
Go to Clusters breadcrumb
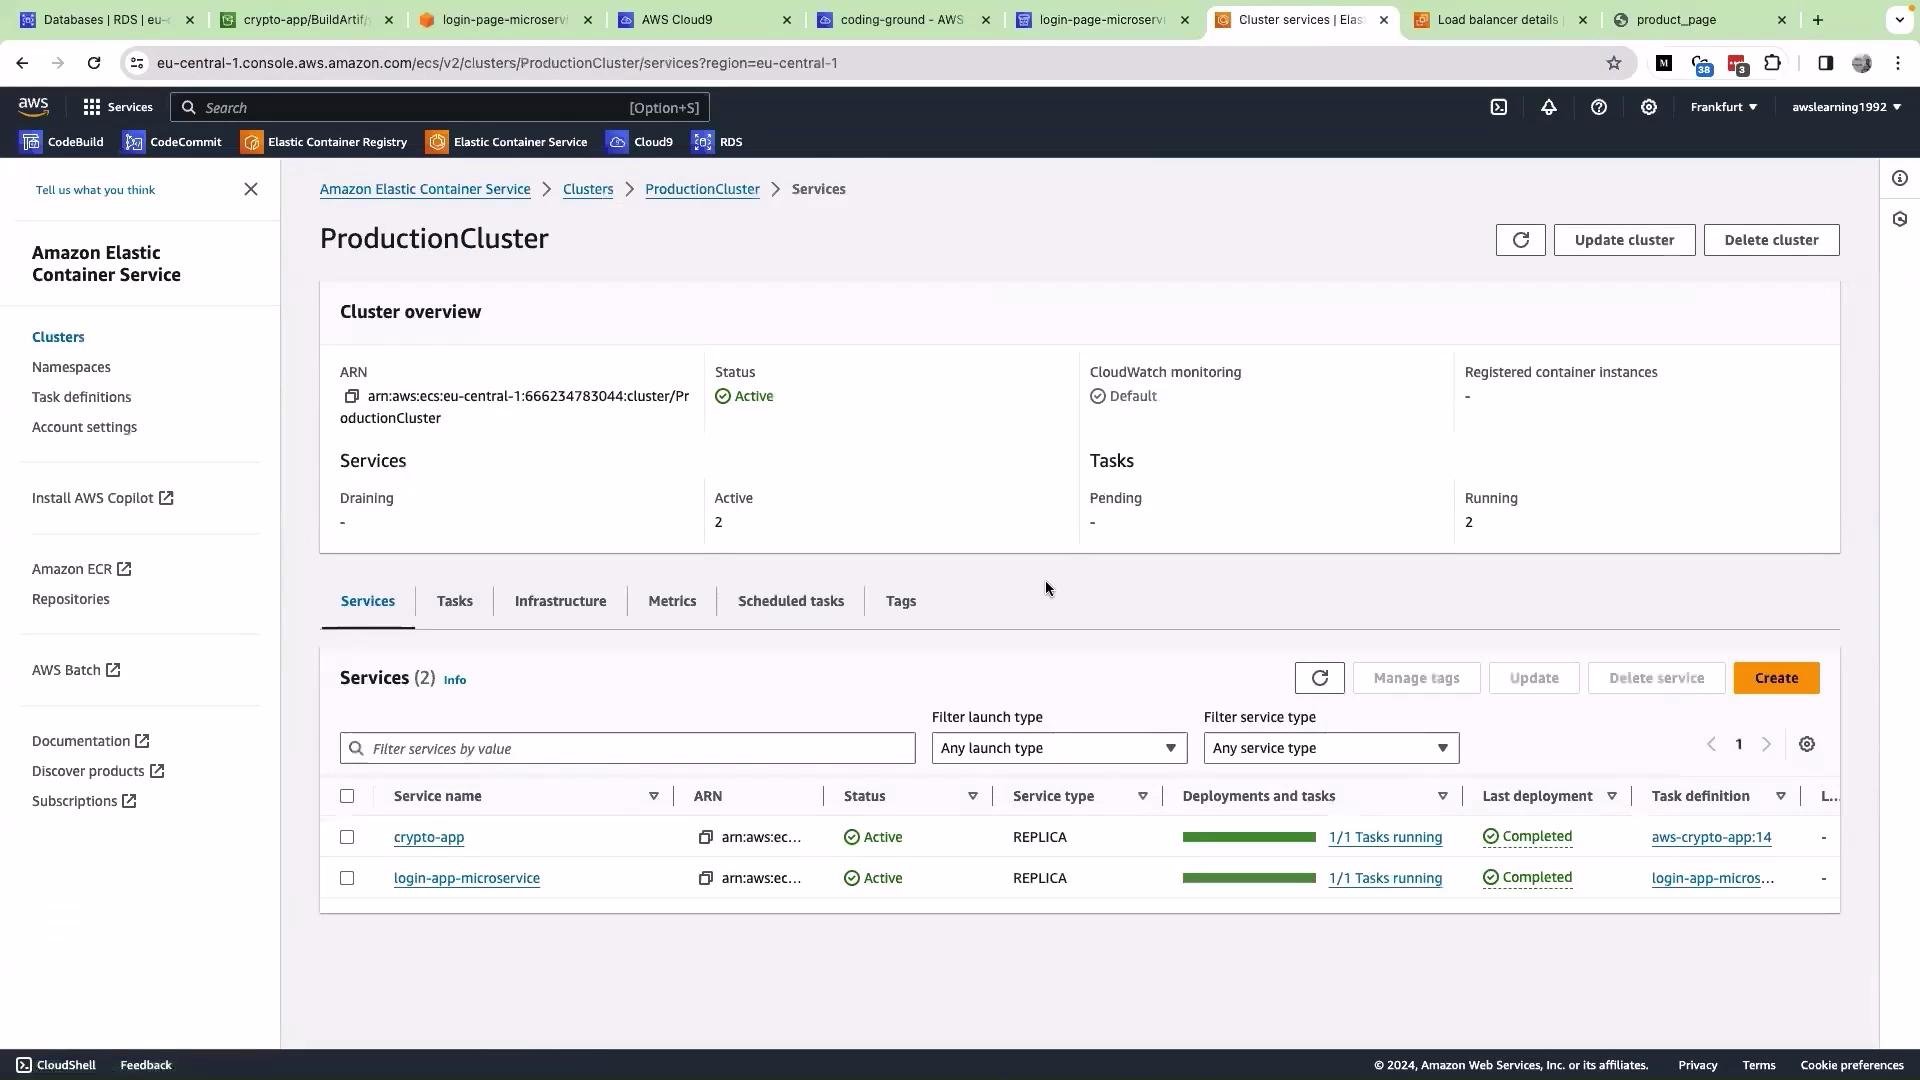pos(588,189)
